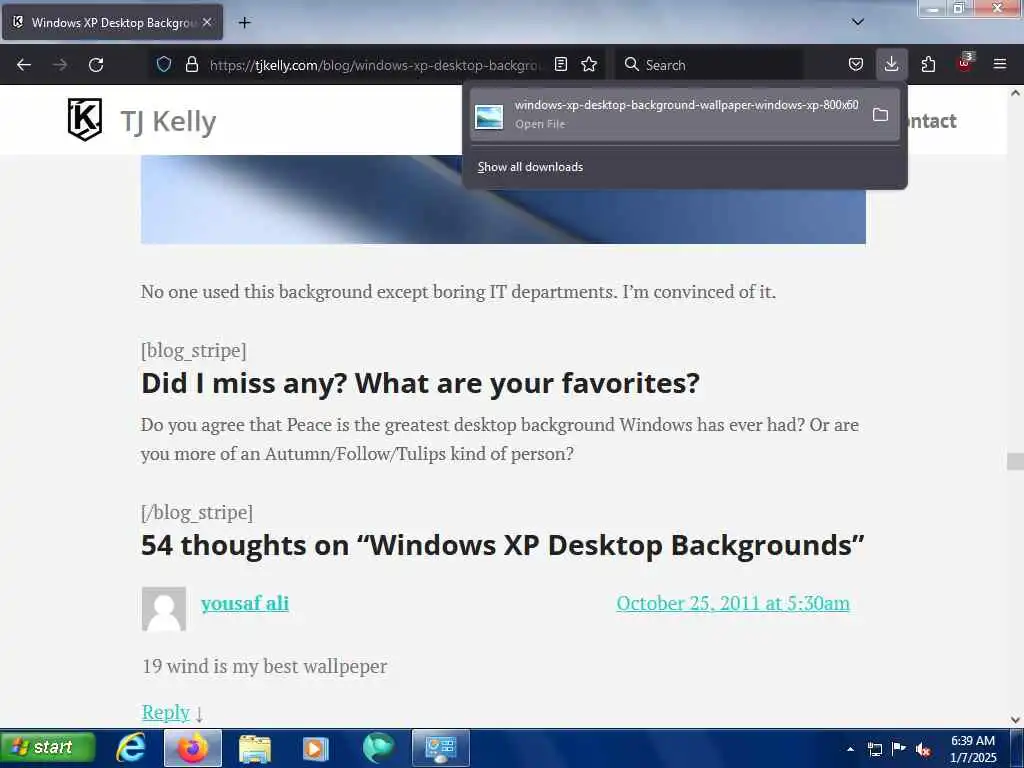Image resolution: width=1024 pixels, height=768 pixels.
Task: Click the network tray icon
Action: (x=875, y=749)
